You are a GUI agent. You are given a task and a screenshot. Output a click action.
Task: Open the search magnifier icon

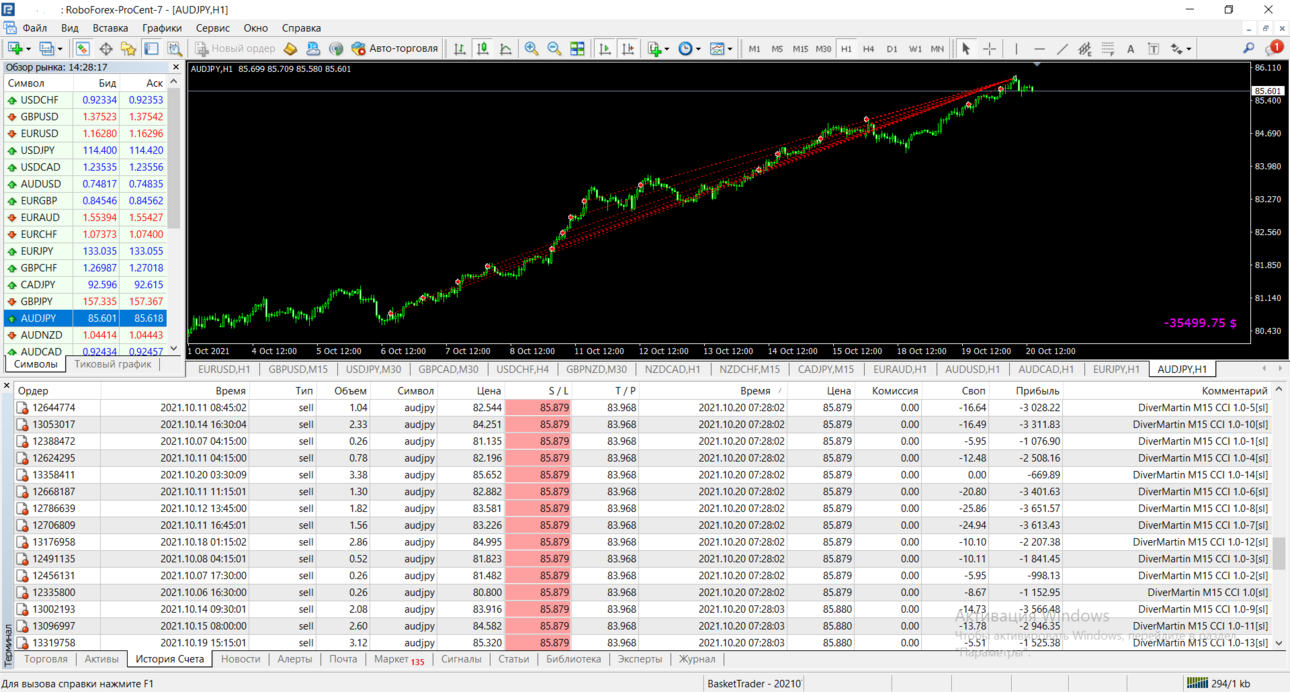point(1249,48)
